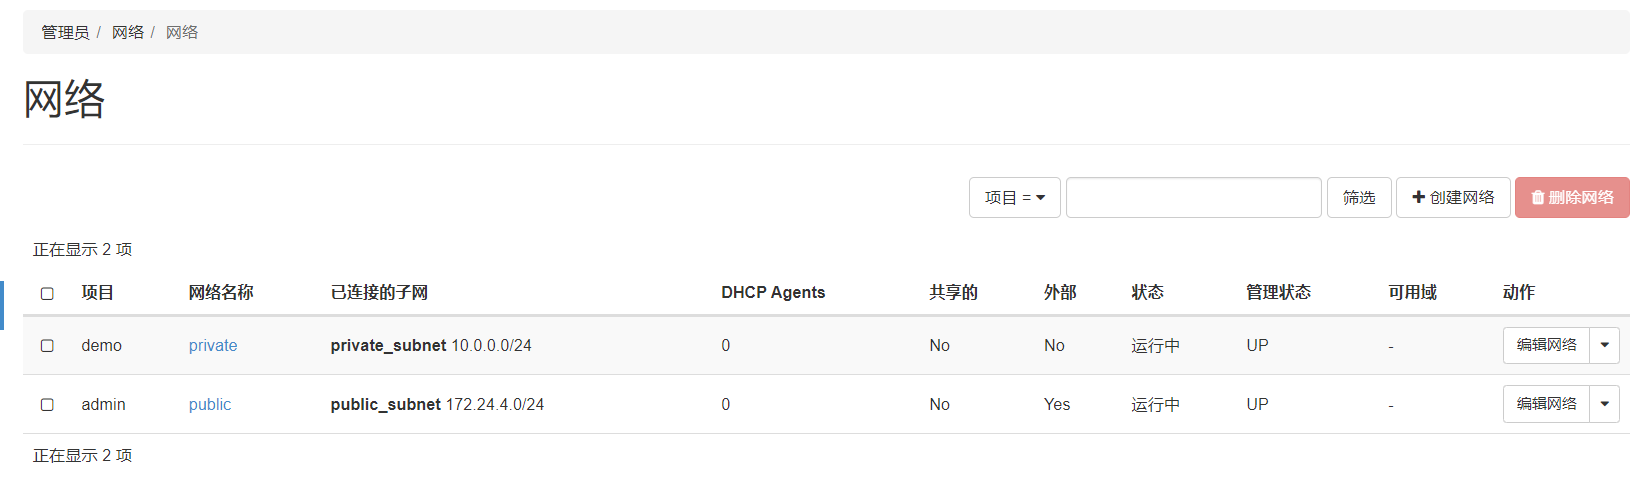The image size is (1637, 486).
Task: Expand the actions caret for public network
Action: tap(1605, 404)
